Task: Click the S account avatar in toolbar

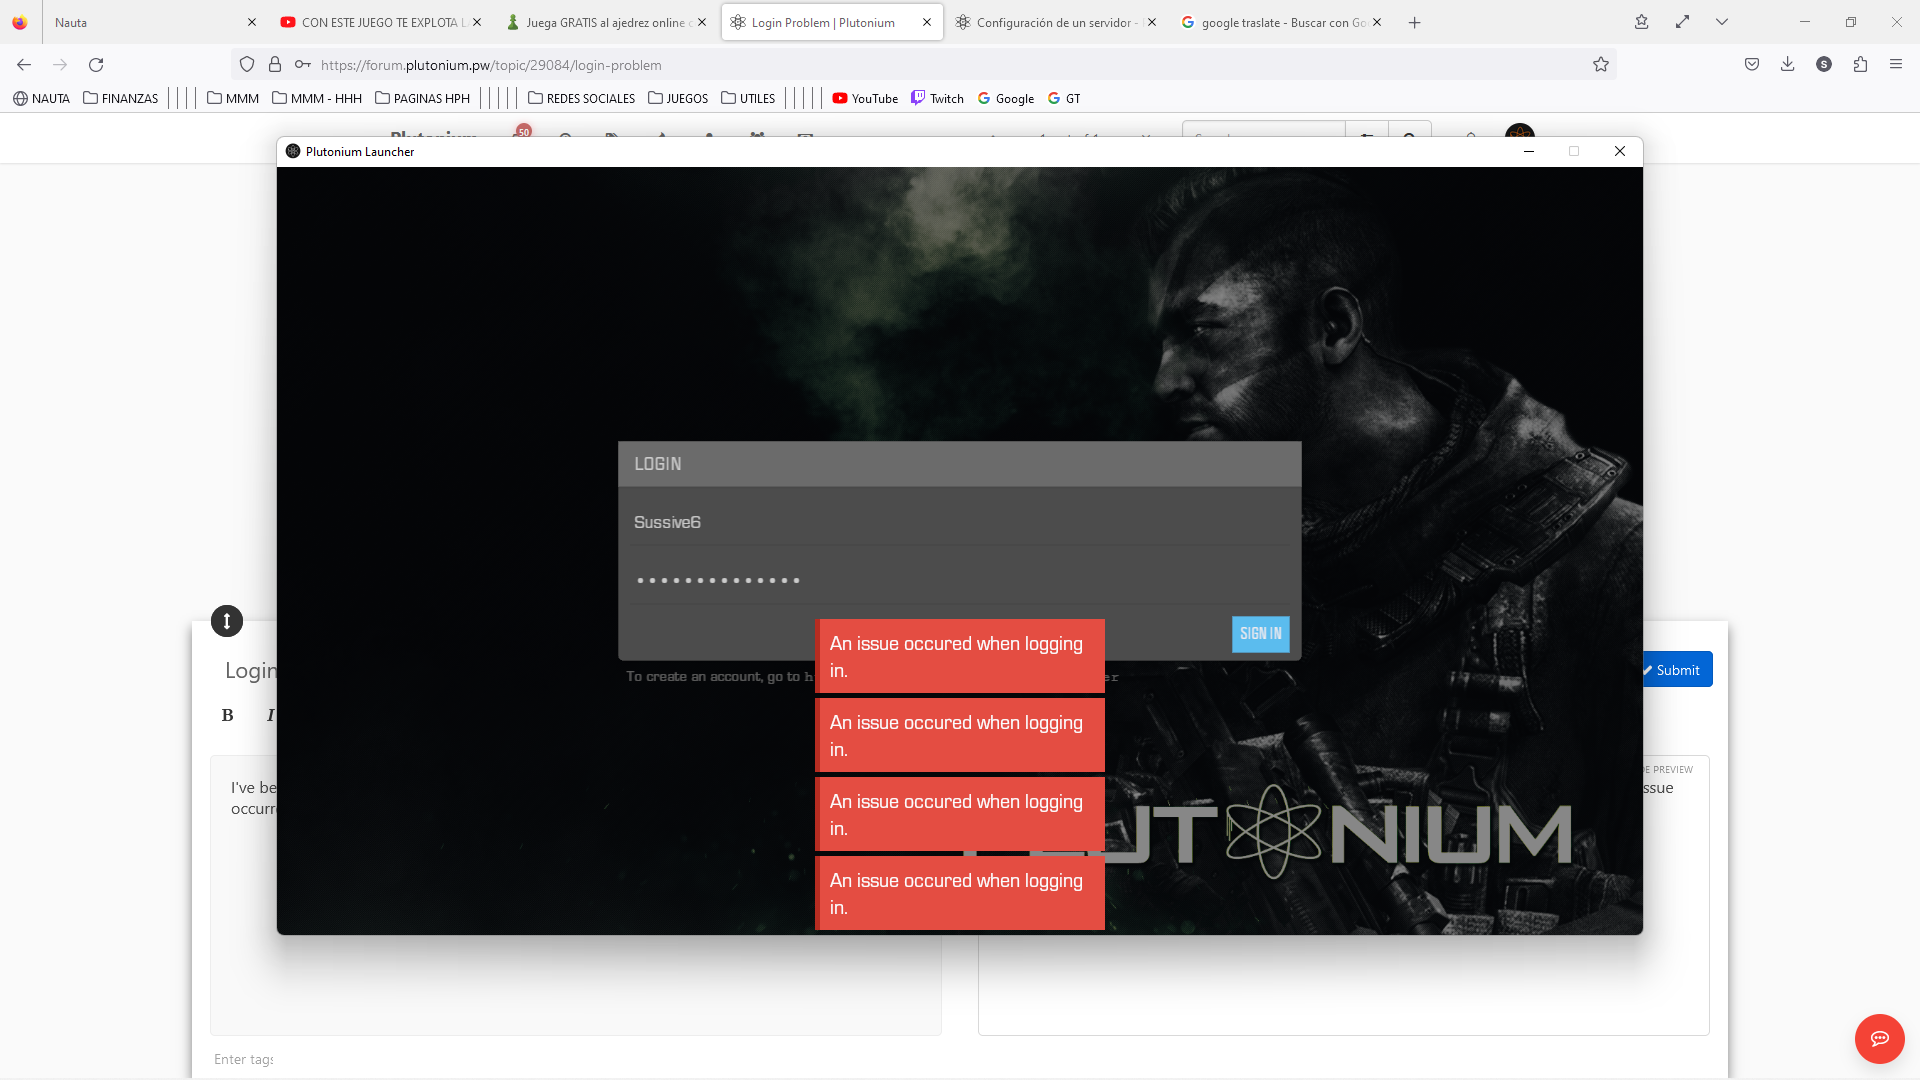Action: [x=1824, y=65]
